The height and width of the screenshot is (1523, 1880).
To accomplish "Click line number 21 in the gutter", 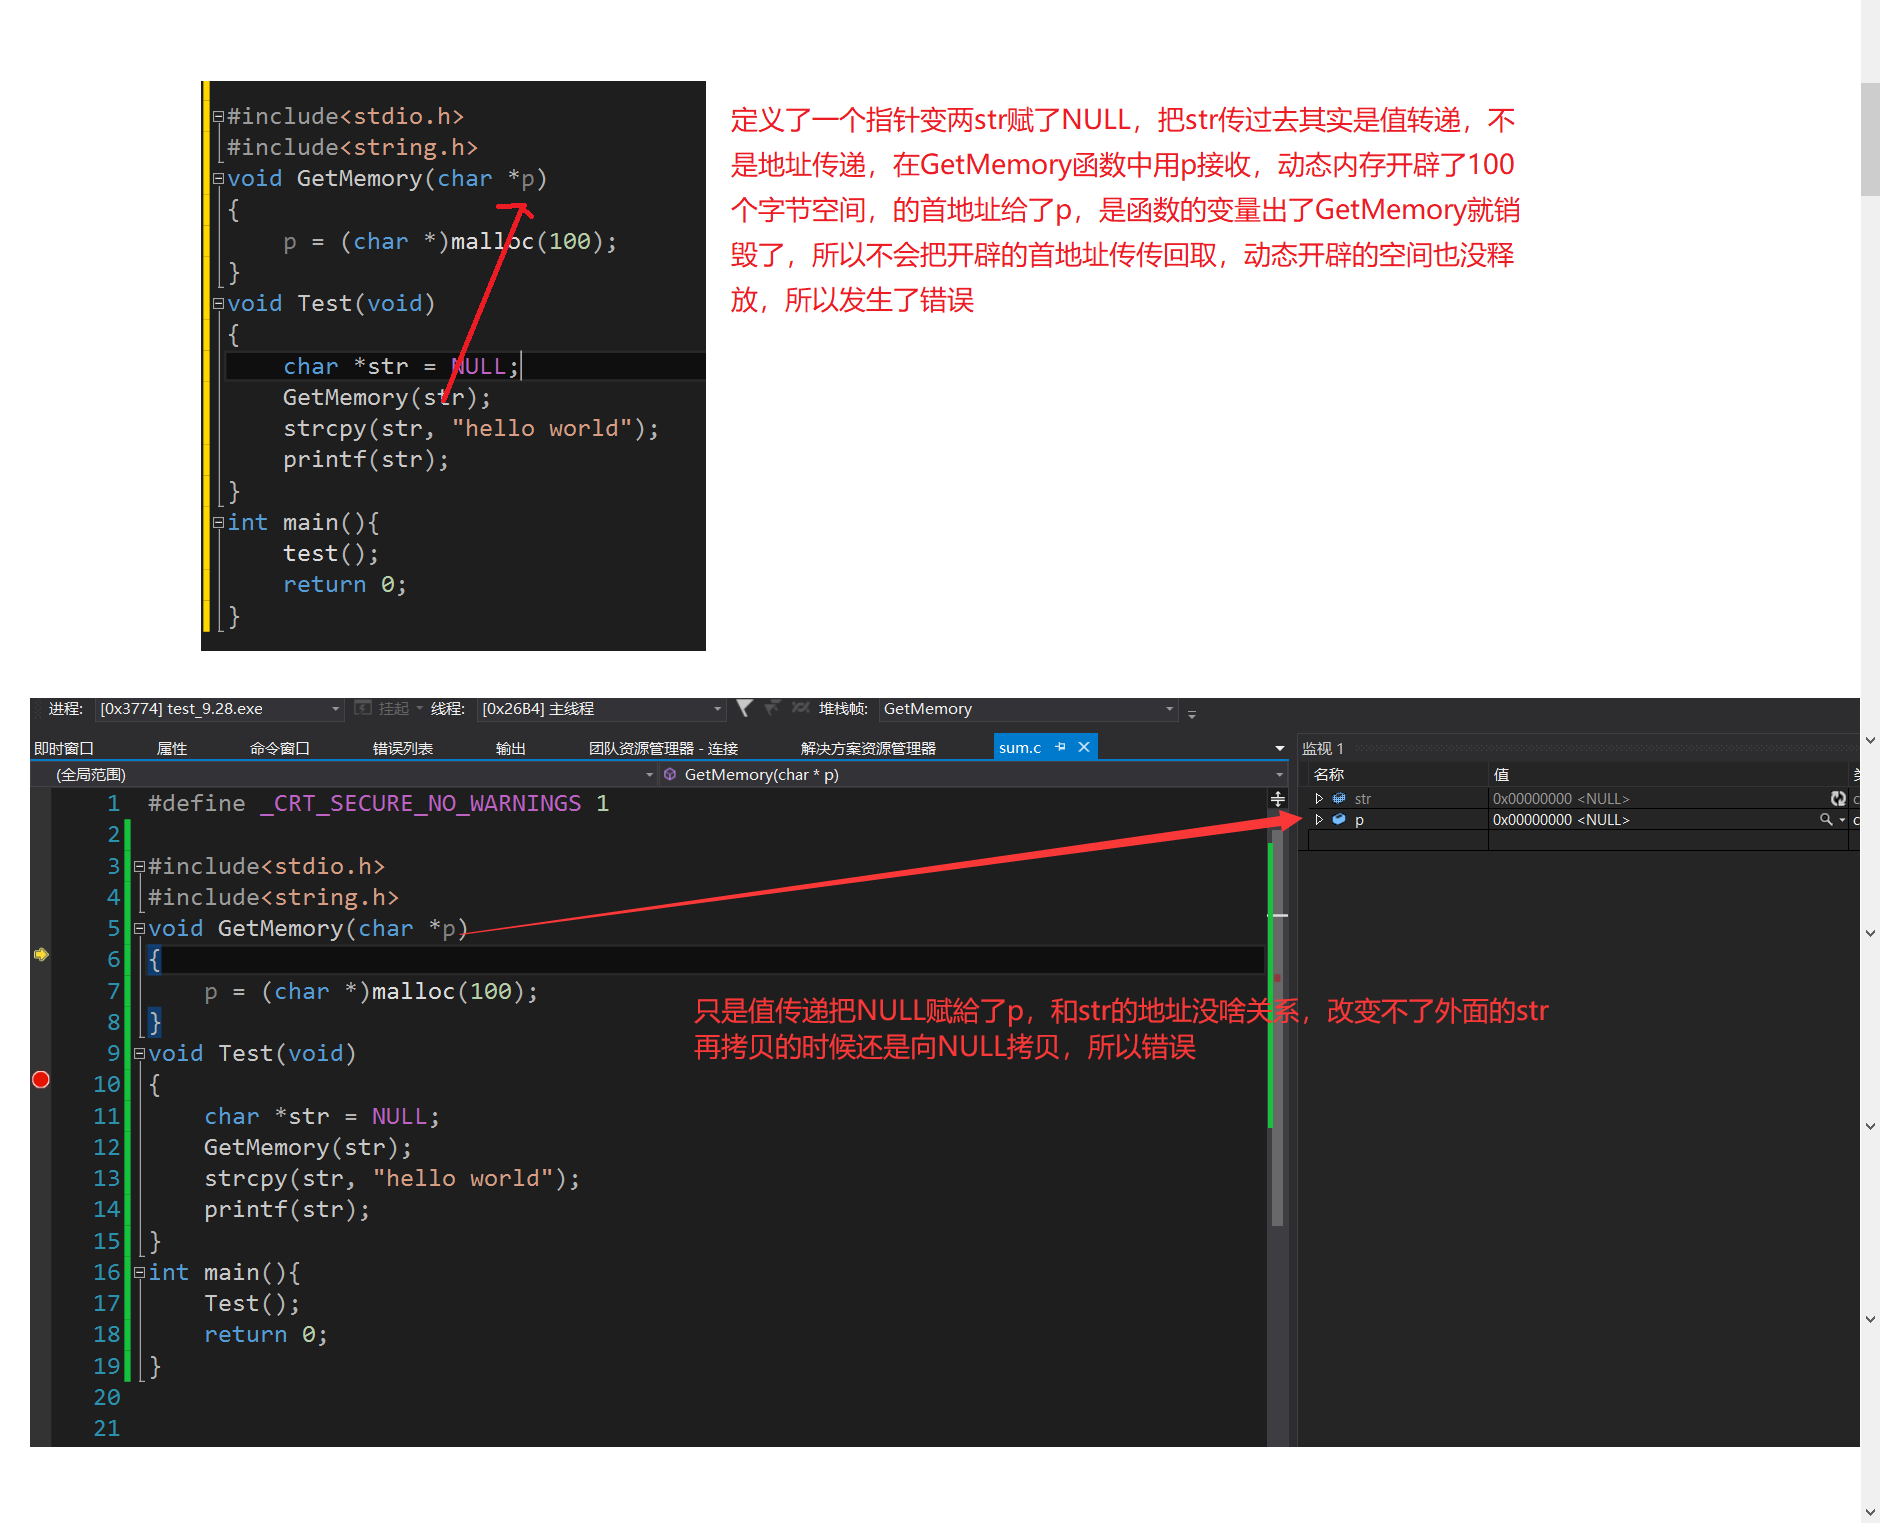I will point(107,1428).
